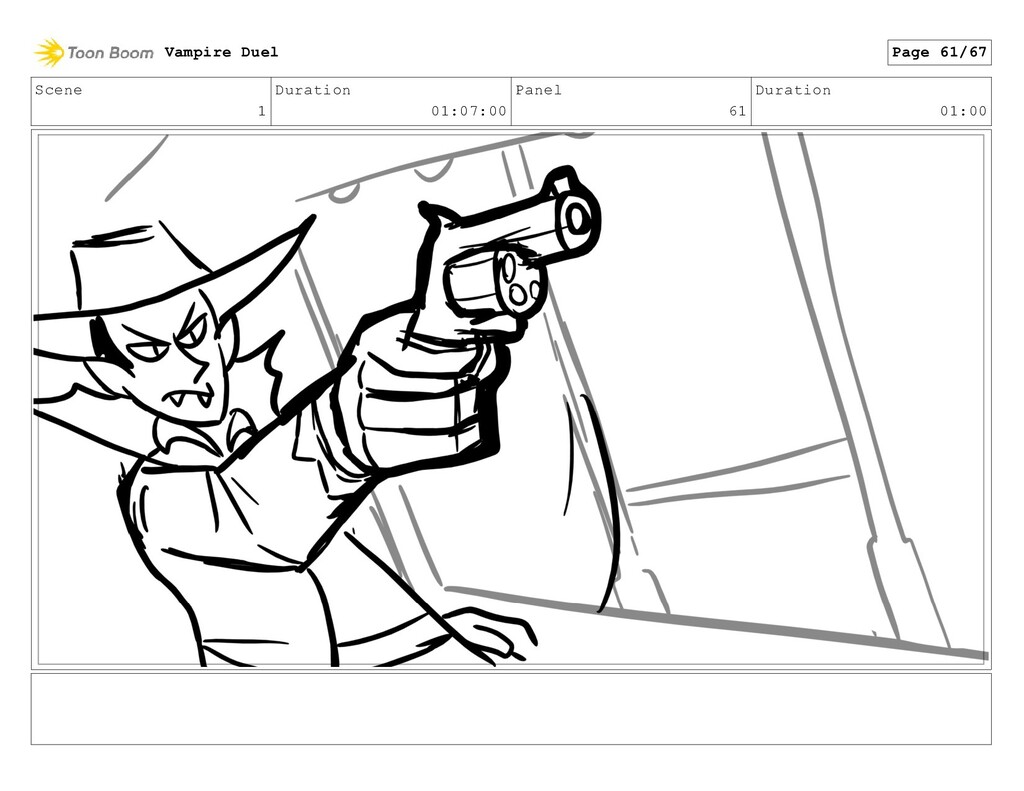Select the scene number value '1'
The width and height of the screenshot is (1024, 791).
coord(262,111)
